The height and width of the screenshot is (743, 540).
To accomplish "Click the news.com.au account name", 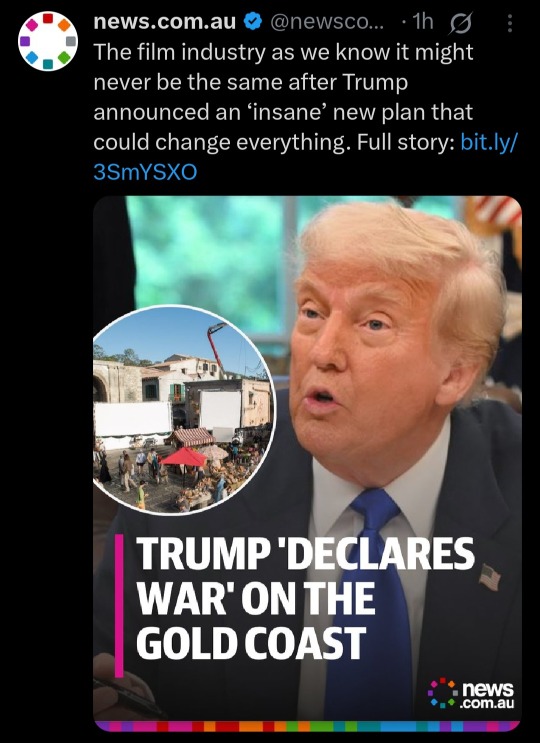I will pos(164,21).
